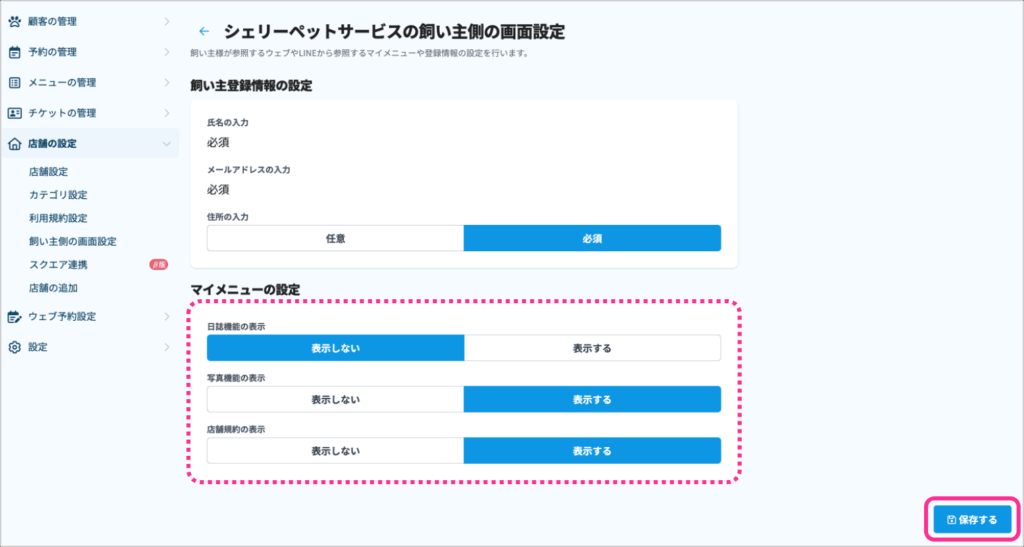Click the 住所の入力 label
Screen dimensions: 1024x547
(x=228, y=217)
